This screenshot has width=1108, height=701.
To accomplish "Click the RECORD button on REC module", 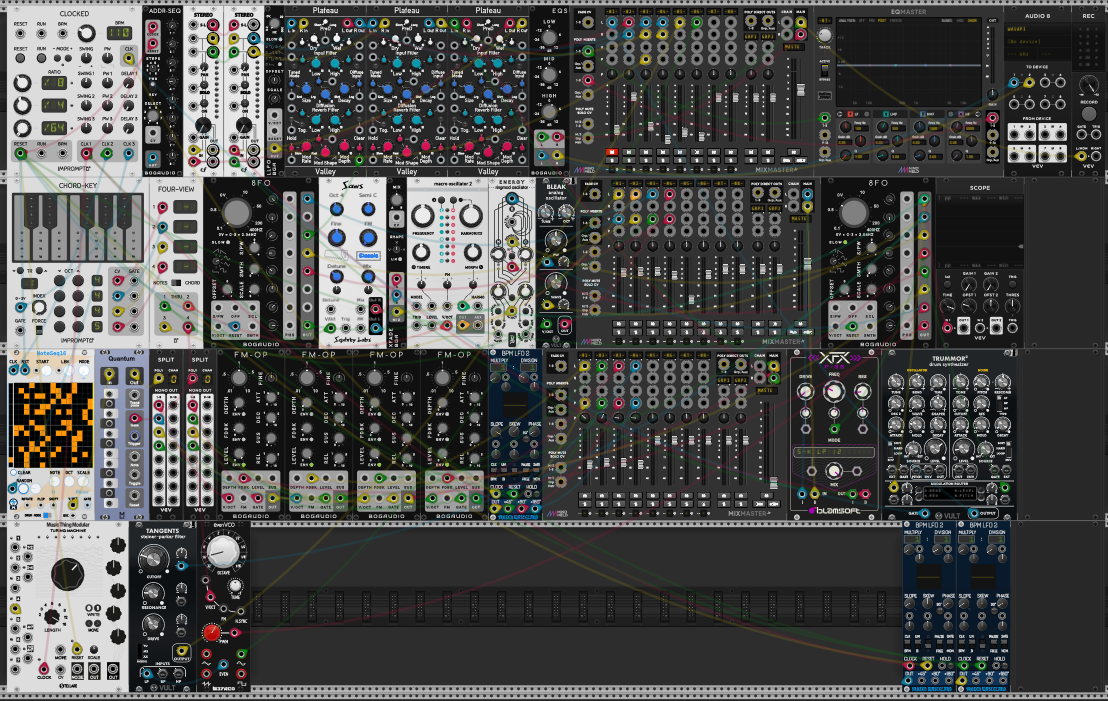I will click(x=1088, y=112).
